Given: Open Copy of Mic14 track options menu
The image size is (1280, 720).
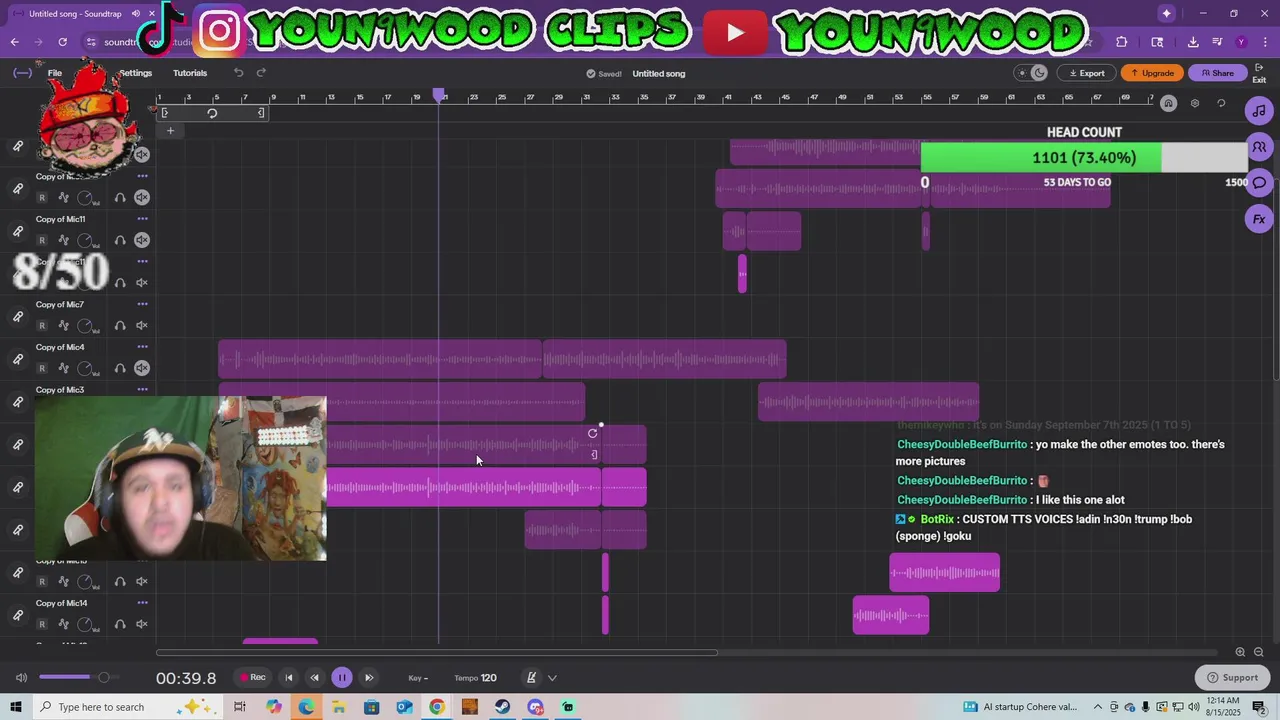Looking at the screenshot, I should point(142,603).
